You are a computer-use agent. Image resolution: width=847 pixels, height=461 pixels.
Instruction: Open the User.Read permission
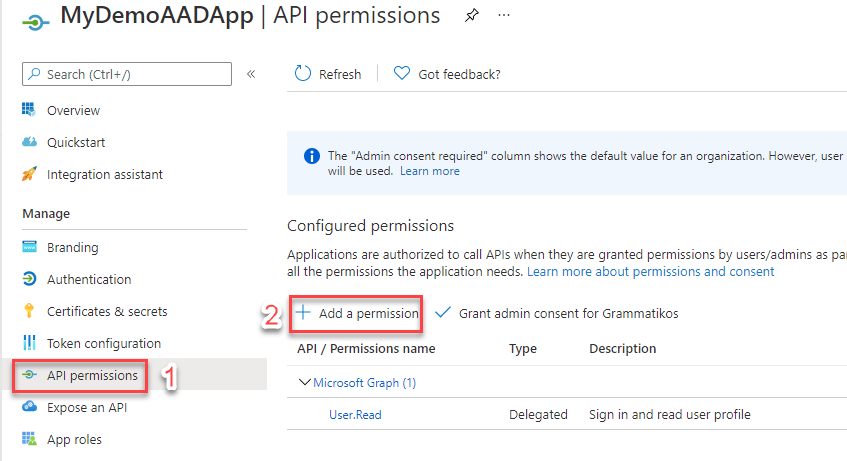point(355,415)
